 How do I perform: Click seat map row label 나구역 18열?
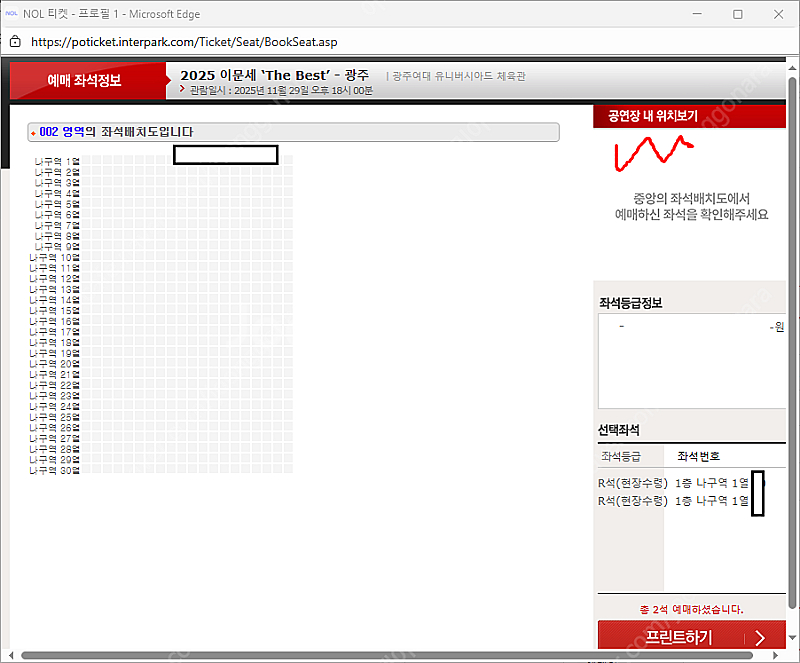pos(55,342)
